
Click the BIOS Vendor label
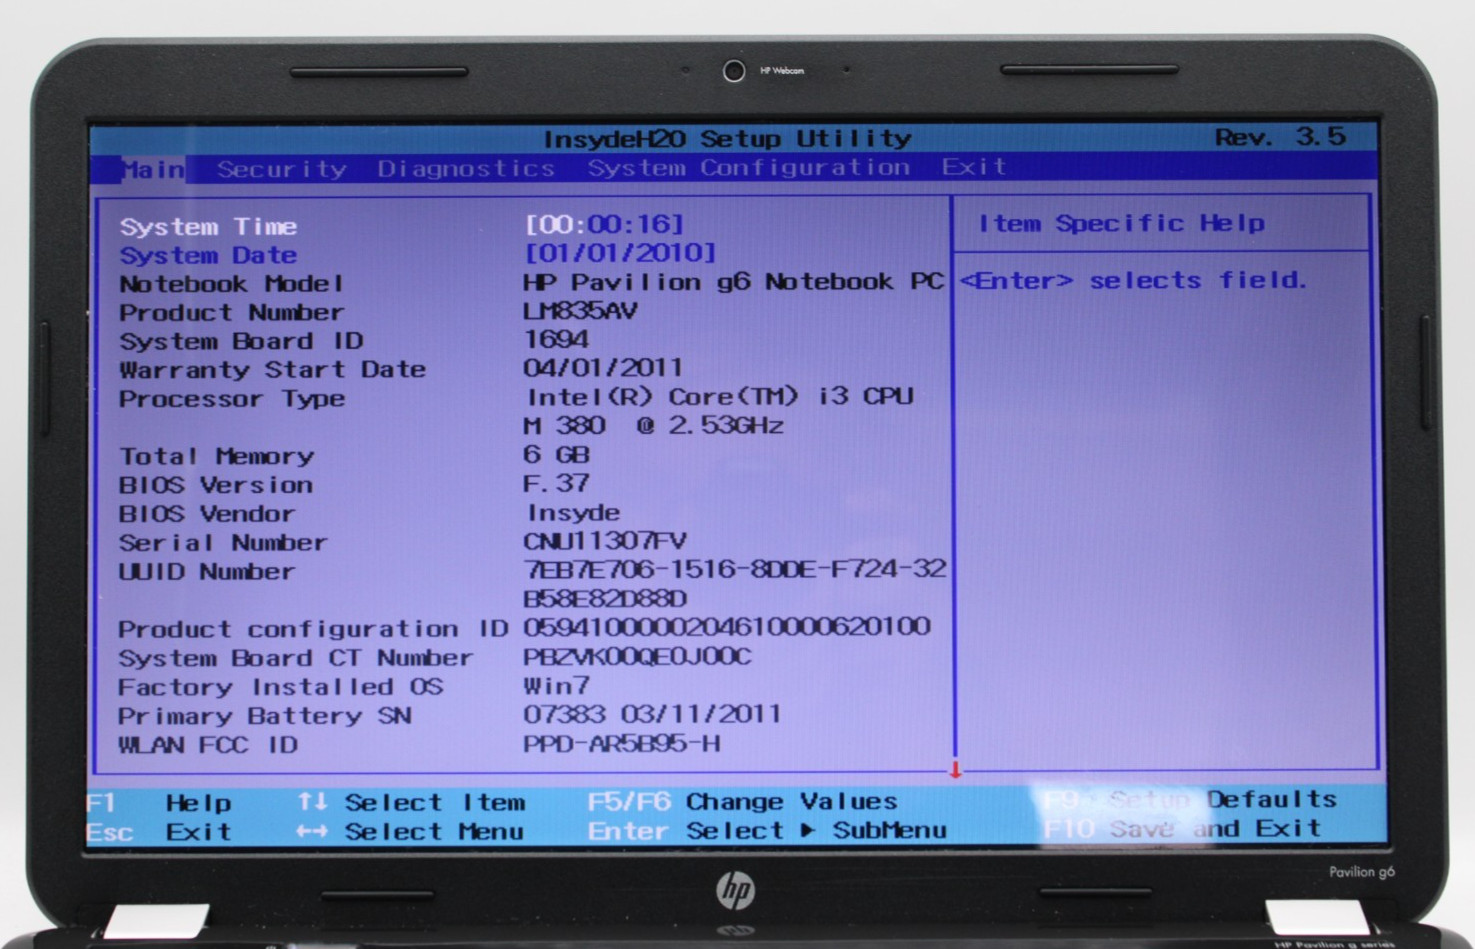coord(207,514)
